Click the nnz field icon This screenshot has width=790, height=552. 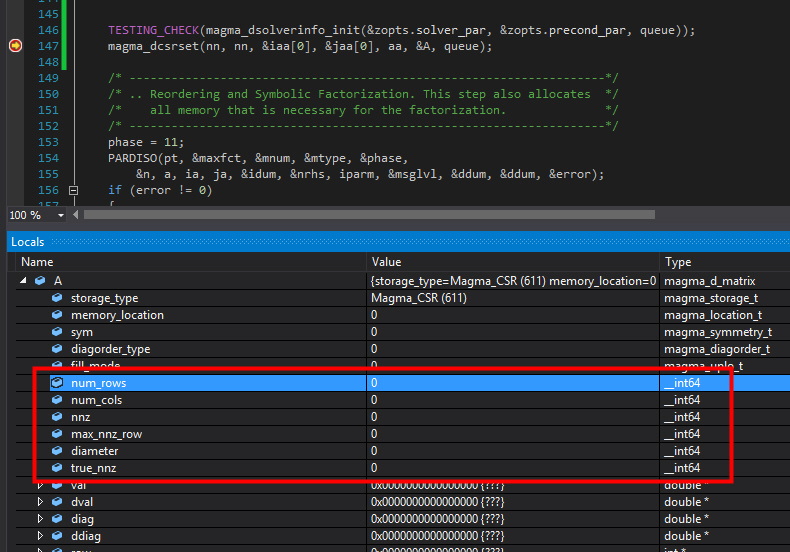tap(57, 417)
